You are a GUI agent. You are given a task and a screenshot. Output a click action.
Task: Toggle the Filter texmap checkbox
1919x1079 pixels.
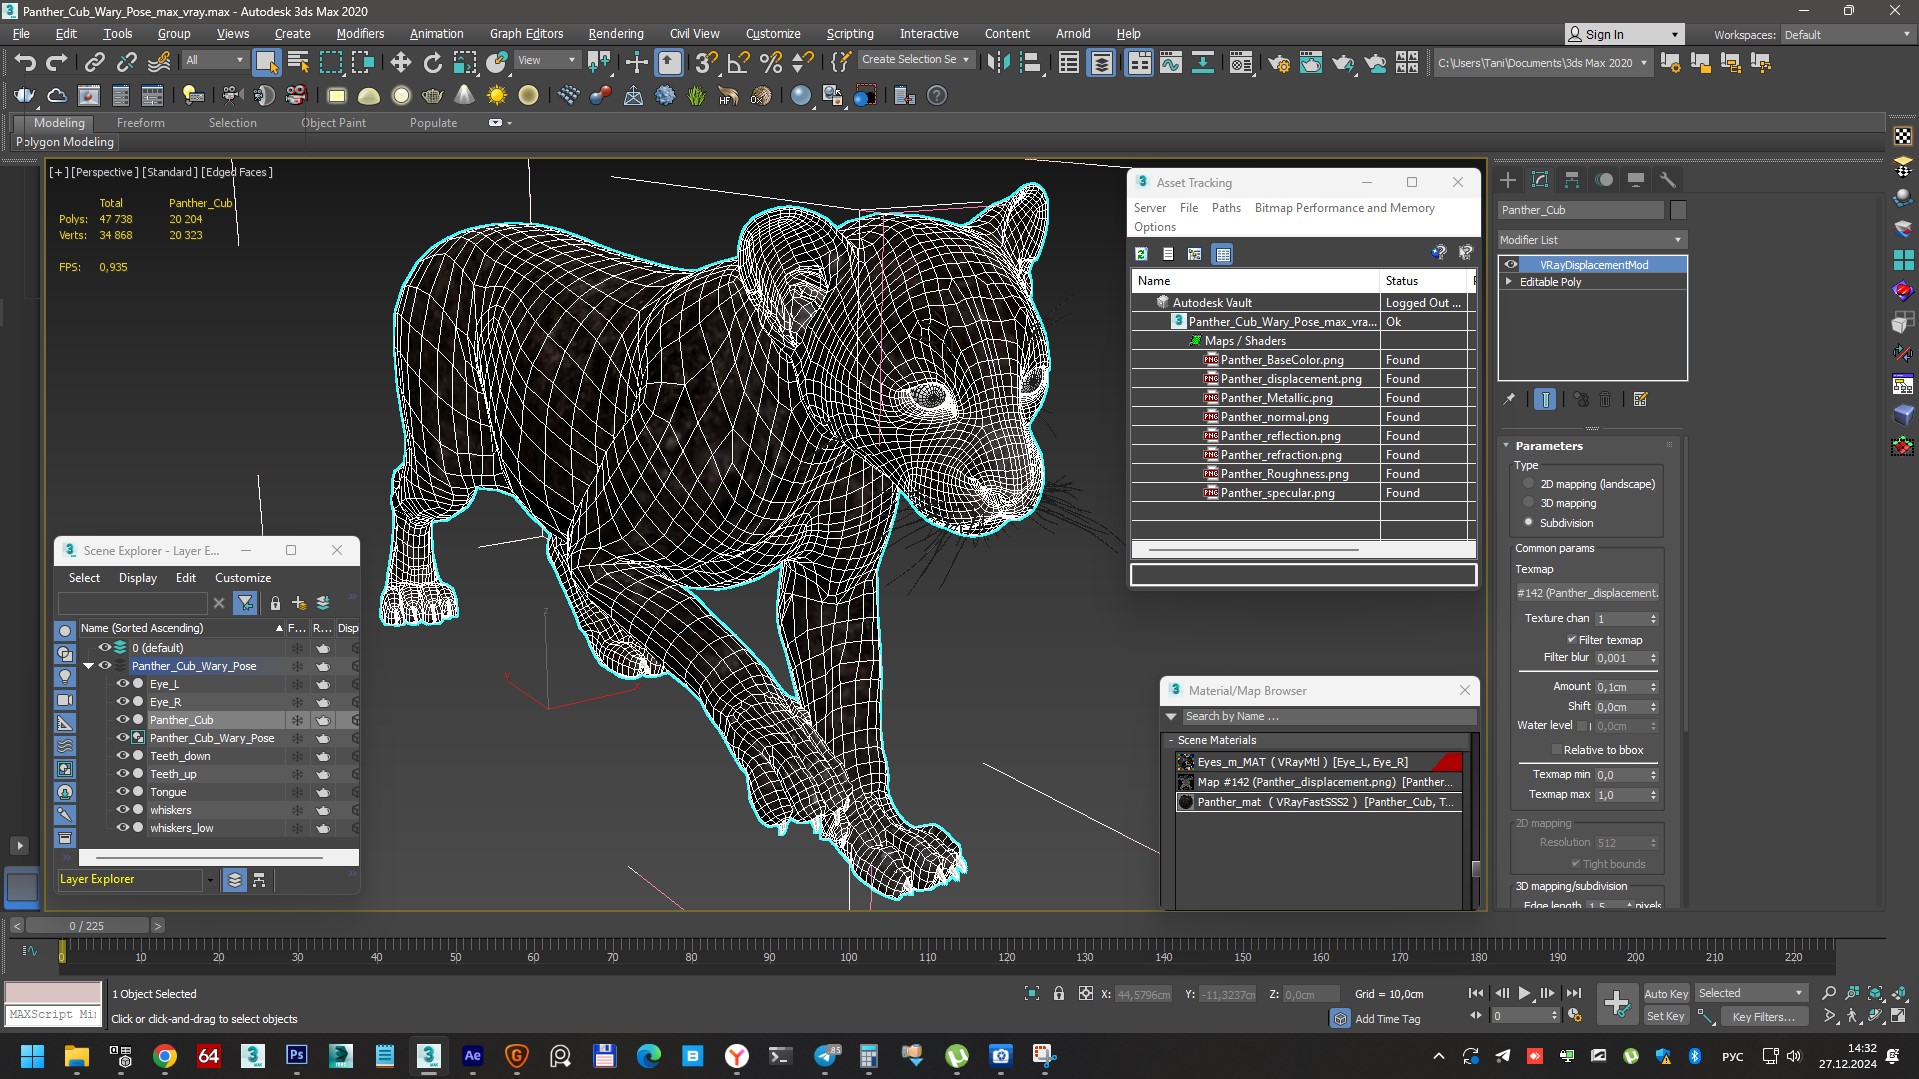point(1571,640)
